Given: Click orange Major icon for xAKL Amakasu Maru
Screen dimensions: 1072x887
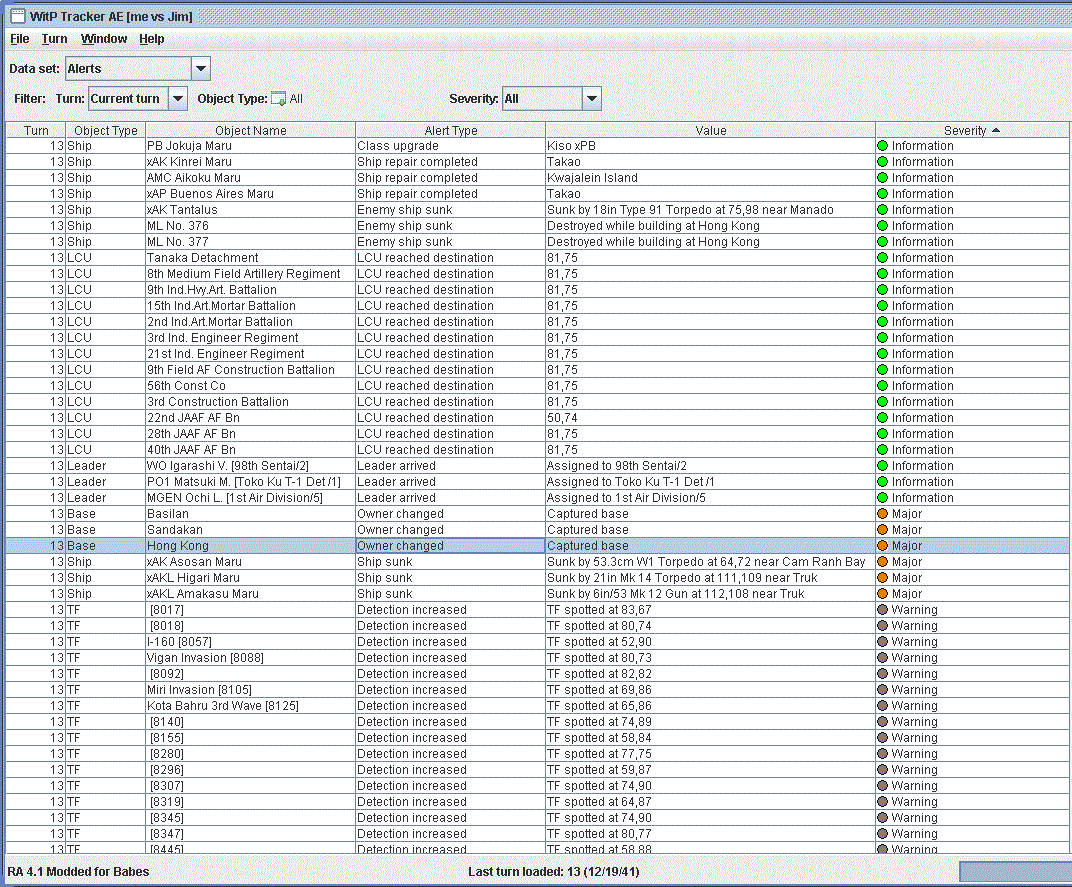Looking at the screenshot, I should click(x=883, y=594).
